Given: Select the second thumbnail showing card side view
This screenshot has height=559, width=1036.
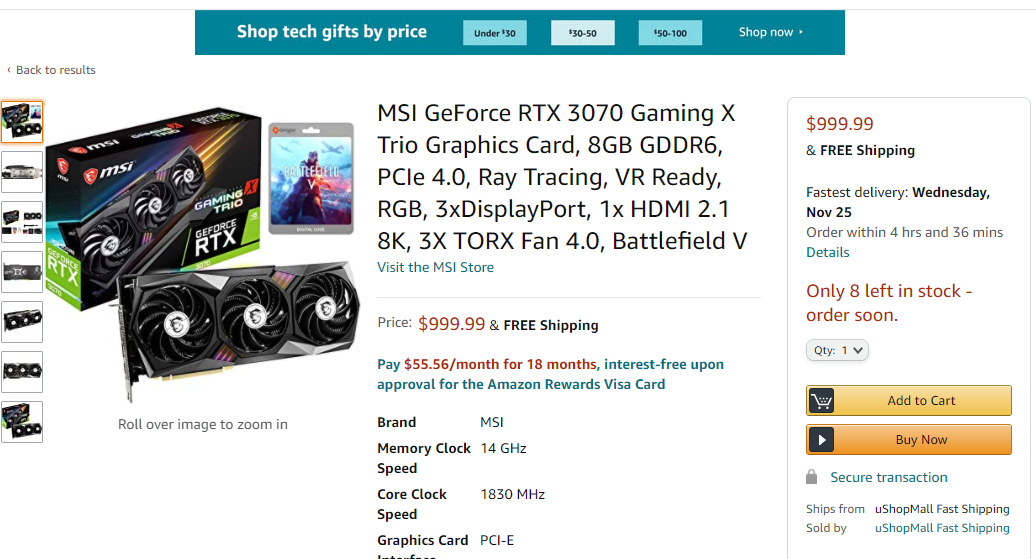Looking at the screenshot, I should click(x=22, y=171).
